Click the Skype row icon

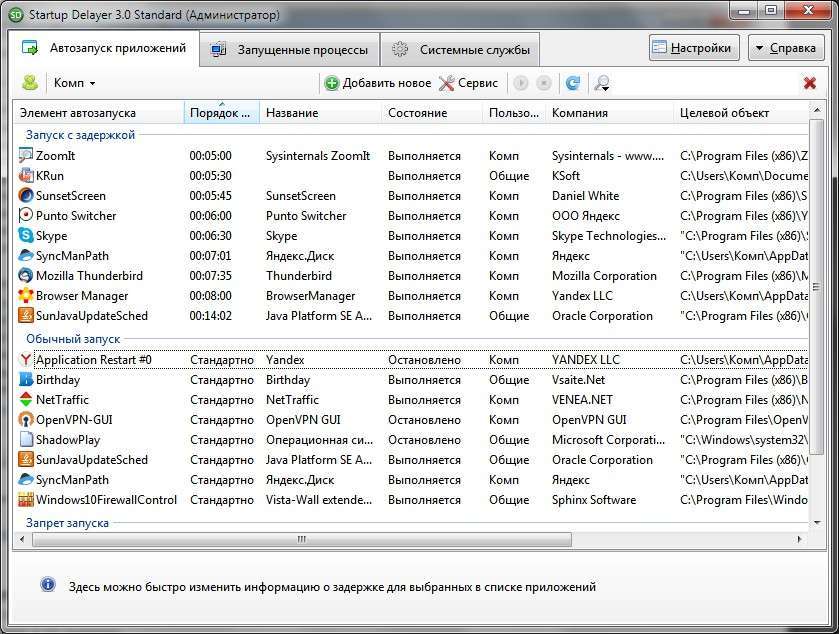click(x=26, y=235)
